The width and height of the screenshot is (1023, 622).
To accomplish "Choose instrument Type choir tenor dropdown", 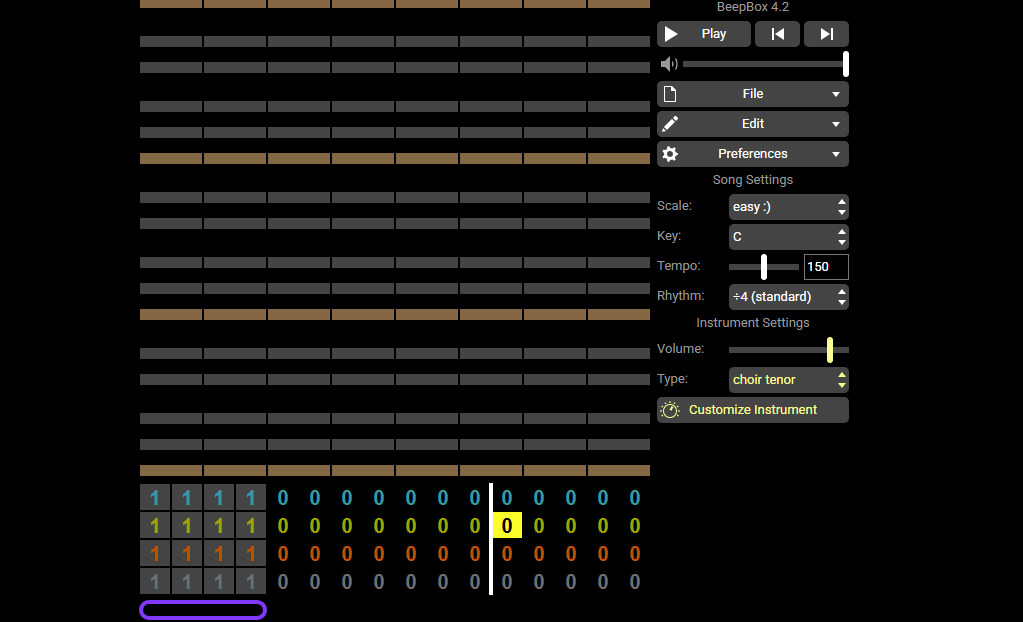I will 788,380.
